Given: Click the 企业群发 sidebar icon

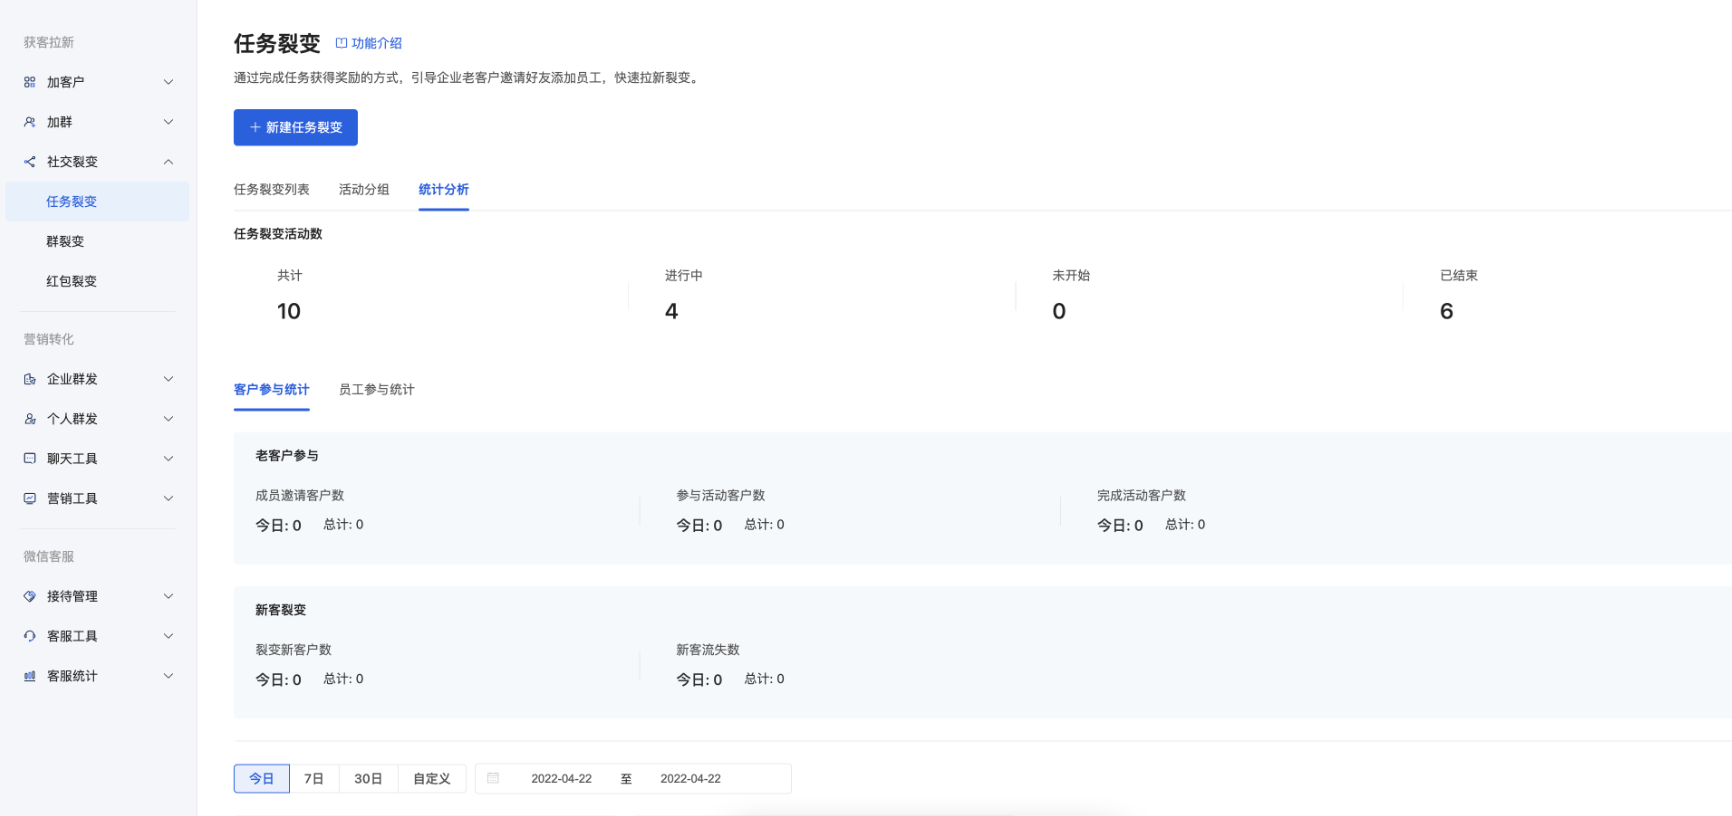Looking at the screenshot, I should [x=30, y=379].
